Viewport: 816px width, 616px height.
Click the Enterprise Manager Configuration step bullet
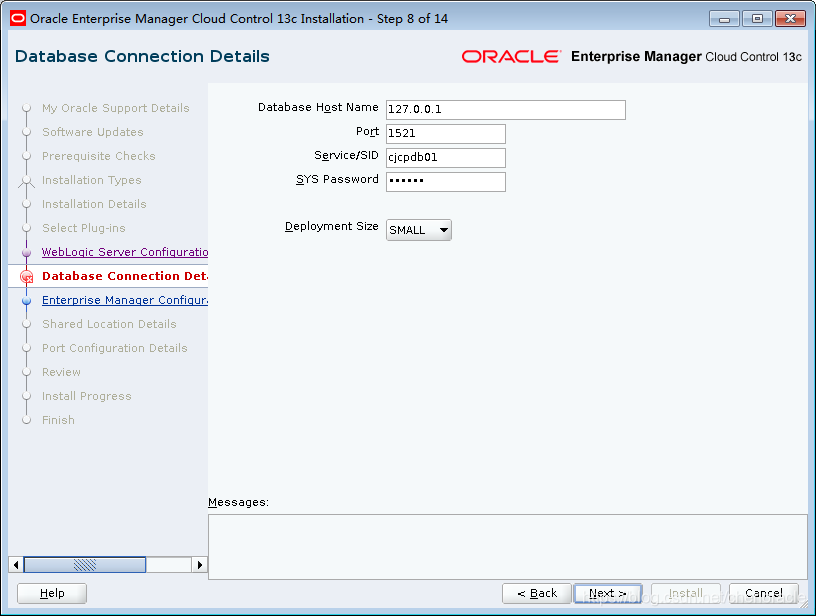coord(27,301)
